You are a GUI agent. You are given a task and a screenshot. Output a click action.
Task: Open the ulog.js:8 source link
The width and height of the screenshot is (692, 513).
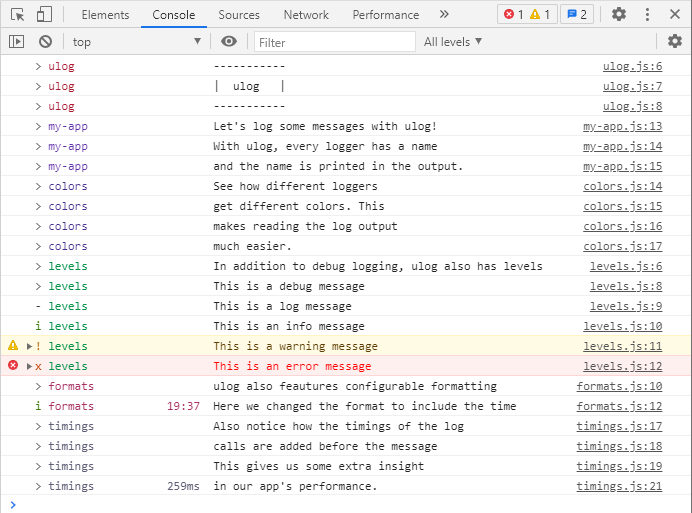pyautogui.click(x=632, y=106)
